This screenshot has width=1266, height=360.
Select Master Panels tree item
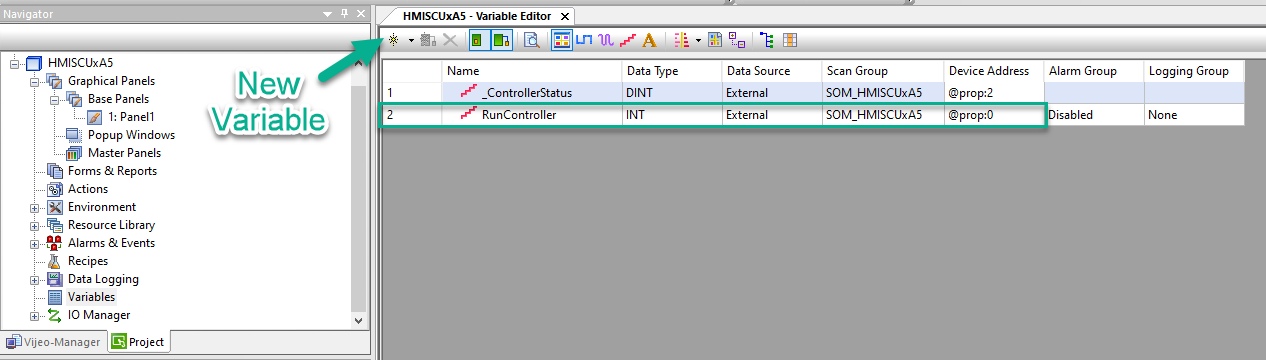124,153
